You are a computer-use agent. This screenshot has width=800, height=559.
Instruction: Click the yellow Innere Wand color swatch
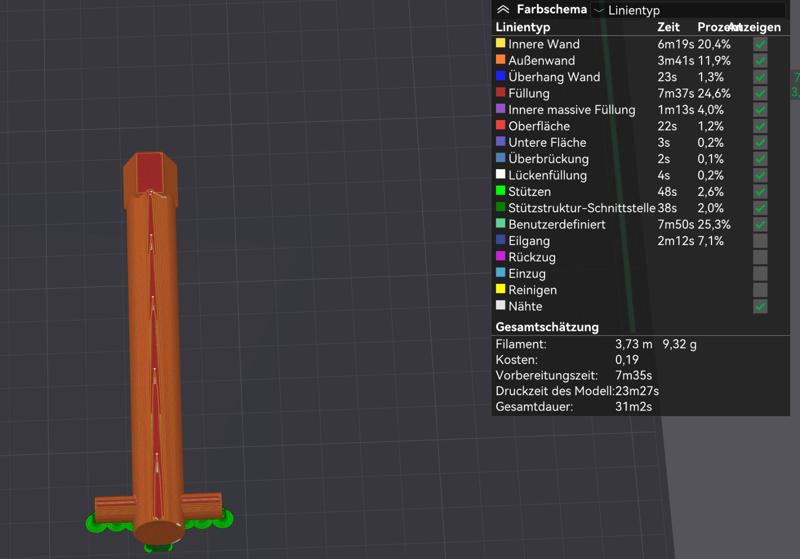click(x=501, y=44)
